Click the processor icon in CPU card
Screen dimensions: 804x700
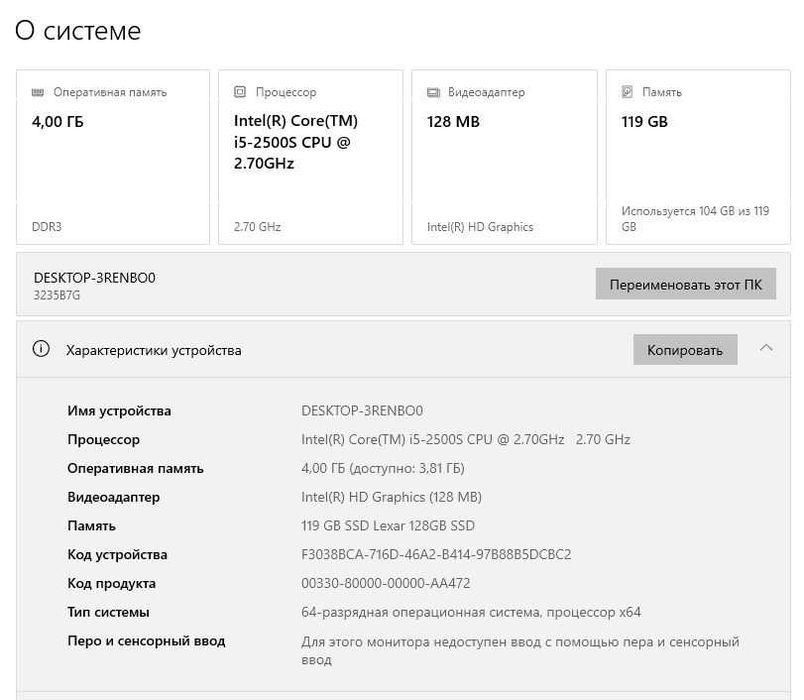[240, 92]
